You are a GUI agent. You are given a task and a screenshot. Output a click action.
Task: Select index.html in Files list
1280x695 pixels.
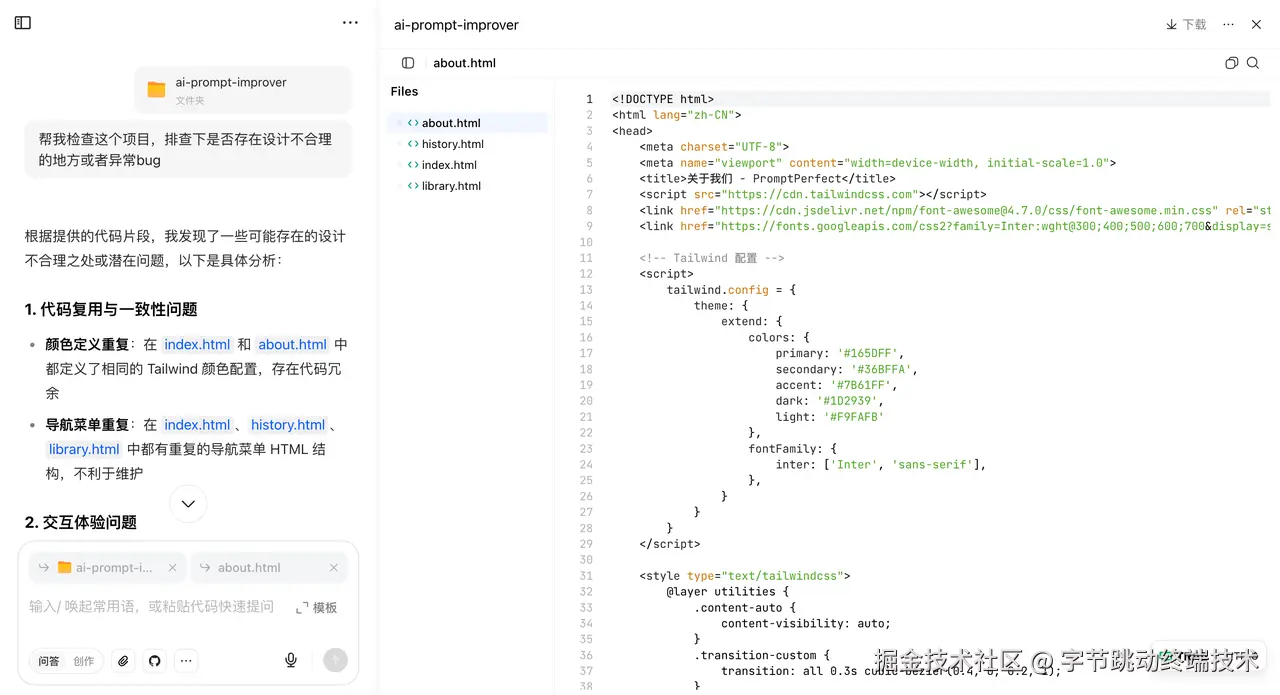(x=467, y=165)
